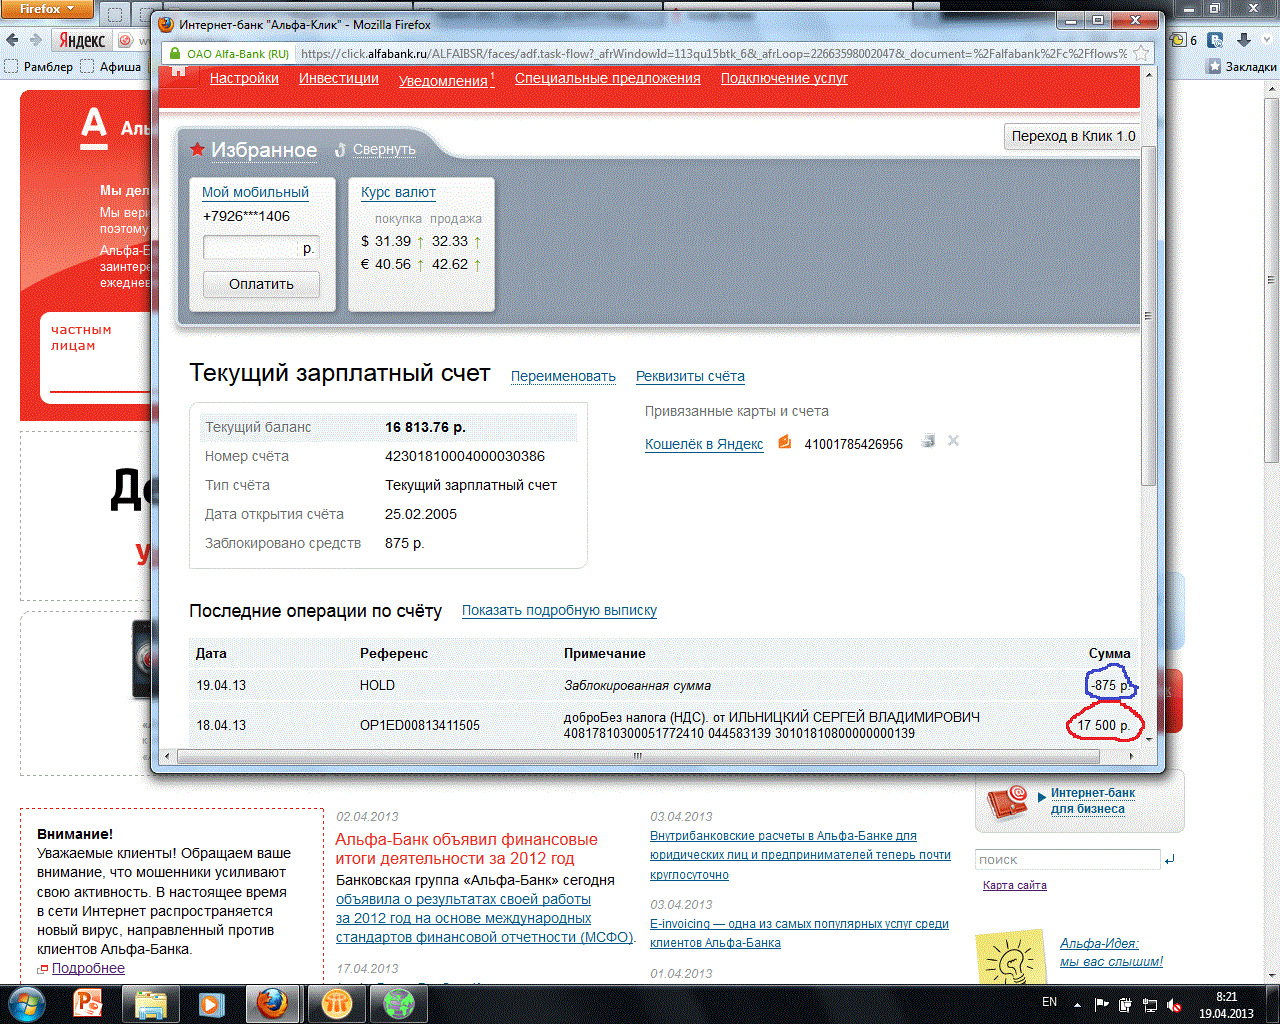Open the orange Odnoklassniki taskbar icon
This screenshot has height=1024, width=1280.
[x=337, y=1003]
